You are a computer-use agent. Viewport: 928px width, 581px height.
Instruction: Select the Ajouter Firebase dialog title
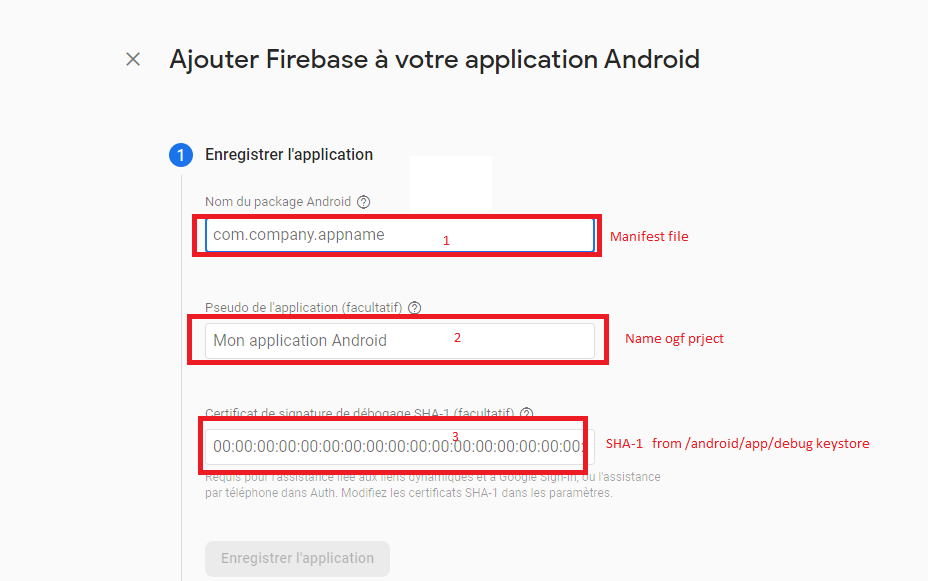(x=433, y=60)
